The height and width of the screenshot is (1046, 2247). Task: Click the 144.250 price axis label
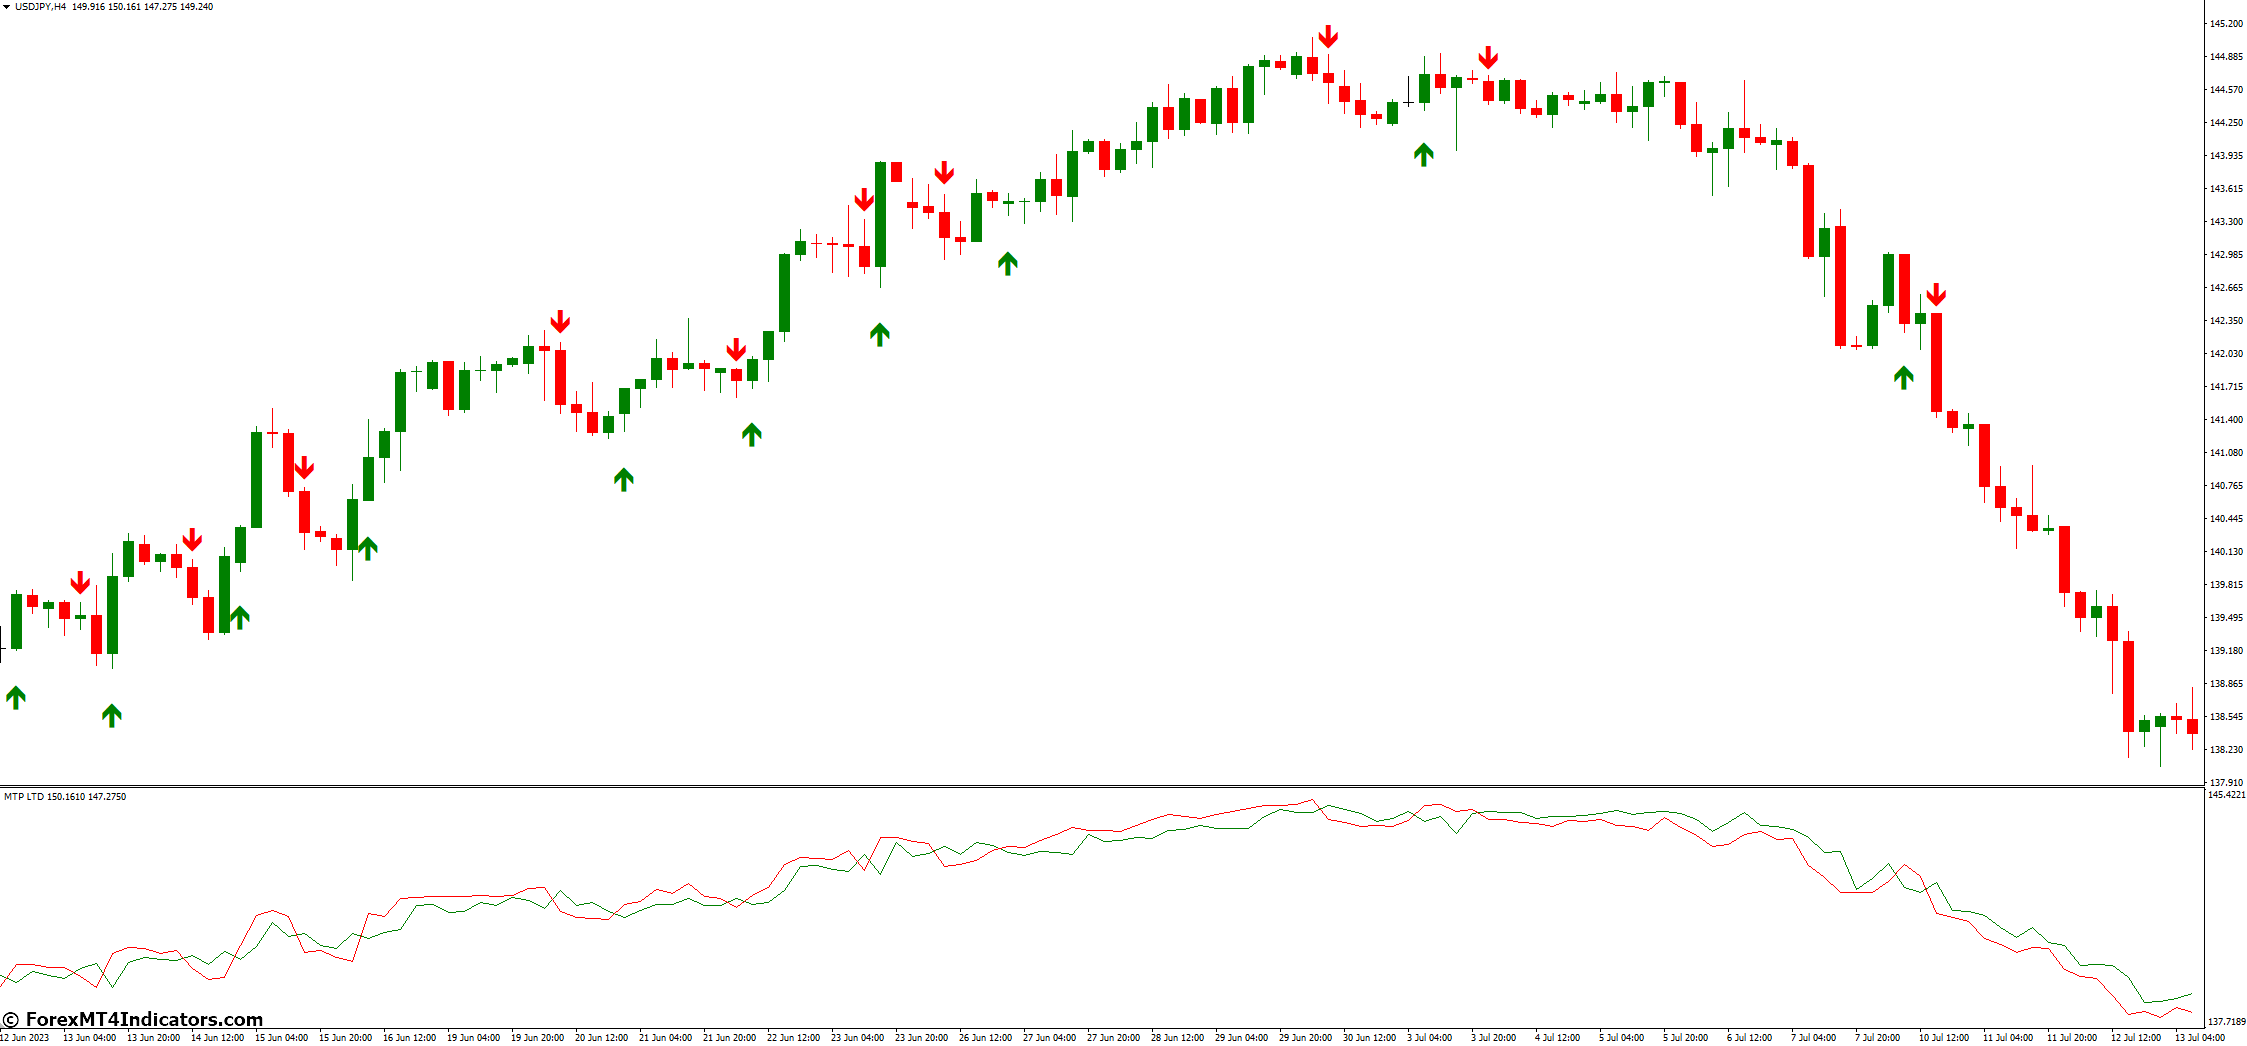[2225, 122]
